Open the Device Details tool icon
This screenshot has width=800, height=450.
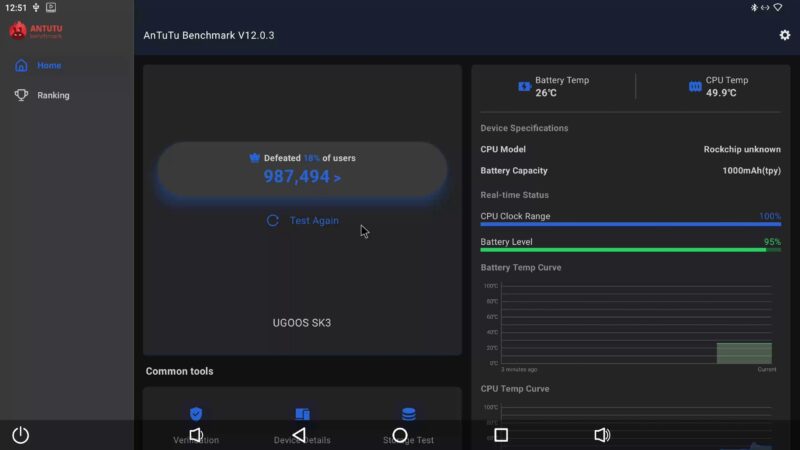pyautogui.click(x=303, y=413)
